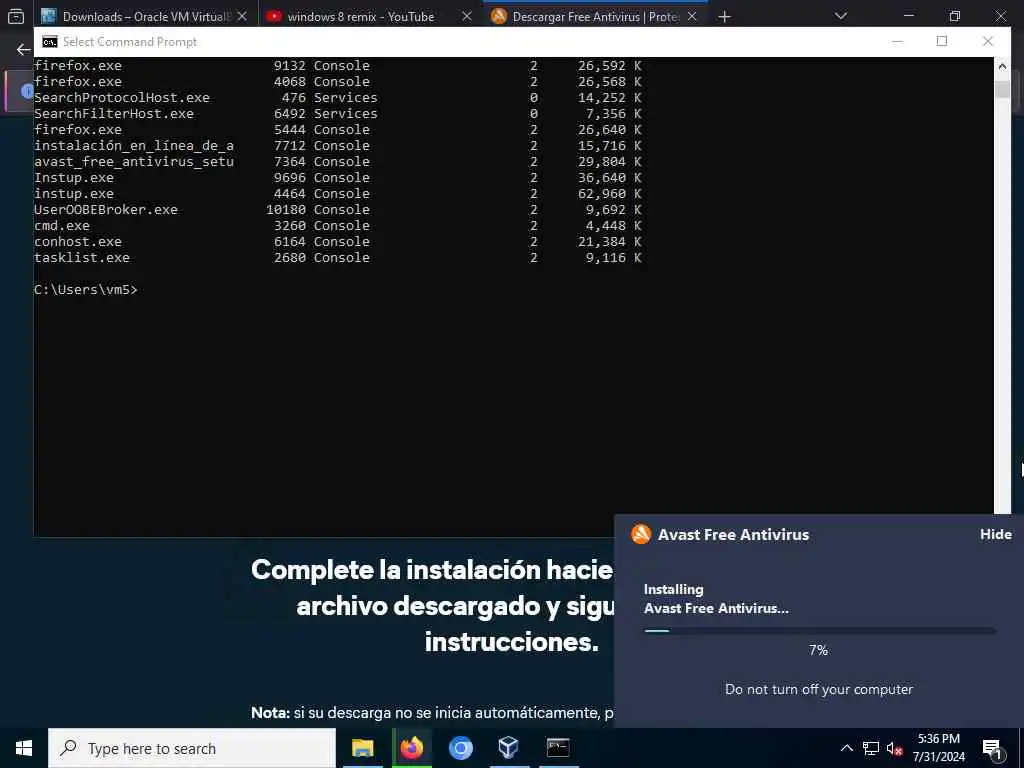Maximize the Command Prompt window
The image size is (1024, 768).
coord(942,41)
